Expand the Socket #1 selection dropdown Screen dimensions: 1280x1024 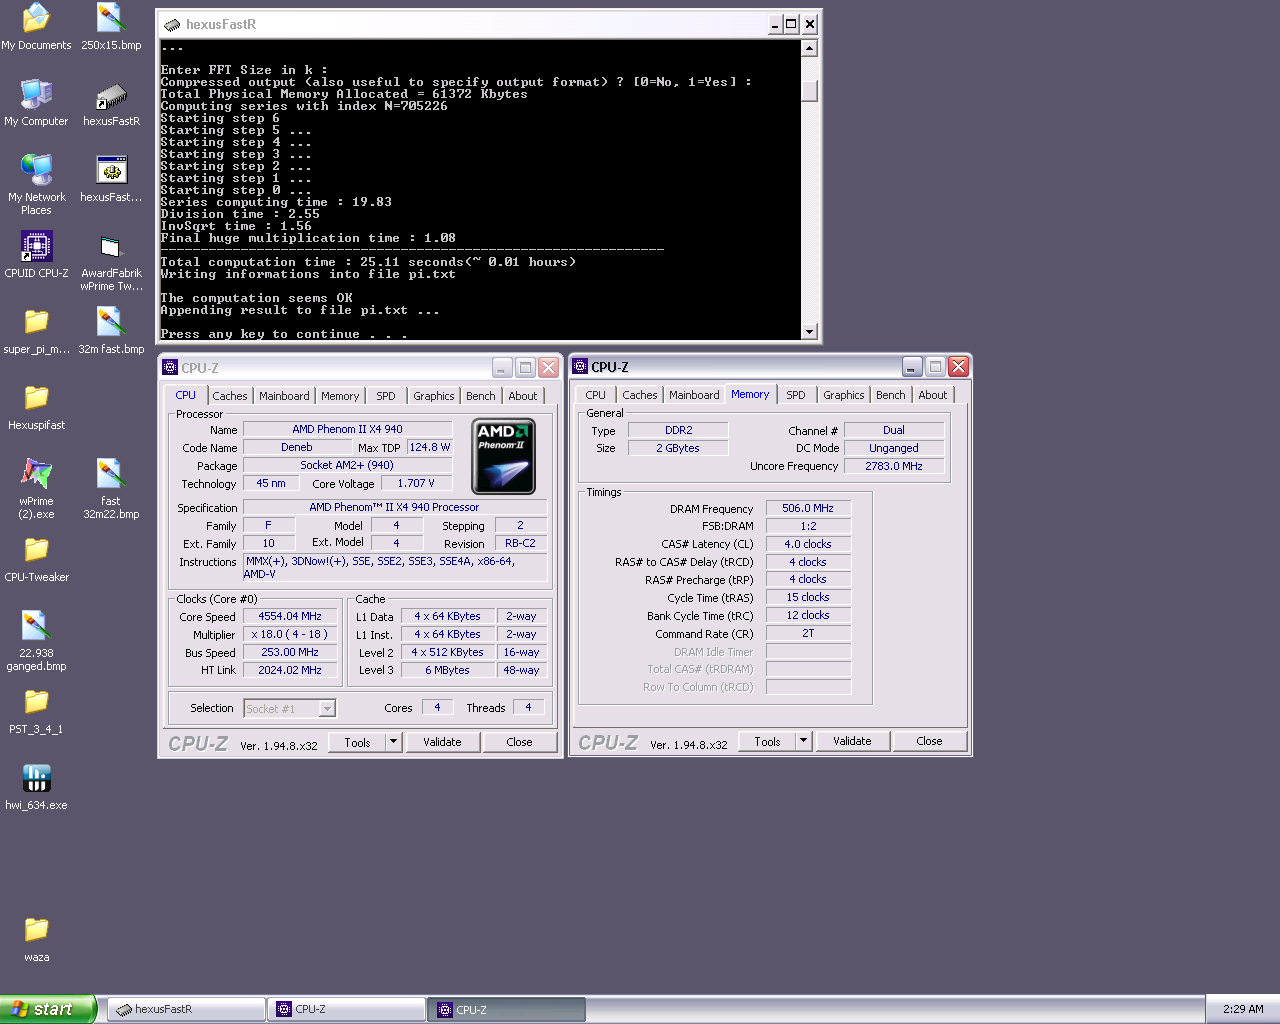click(327, 709)
